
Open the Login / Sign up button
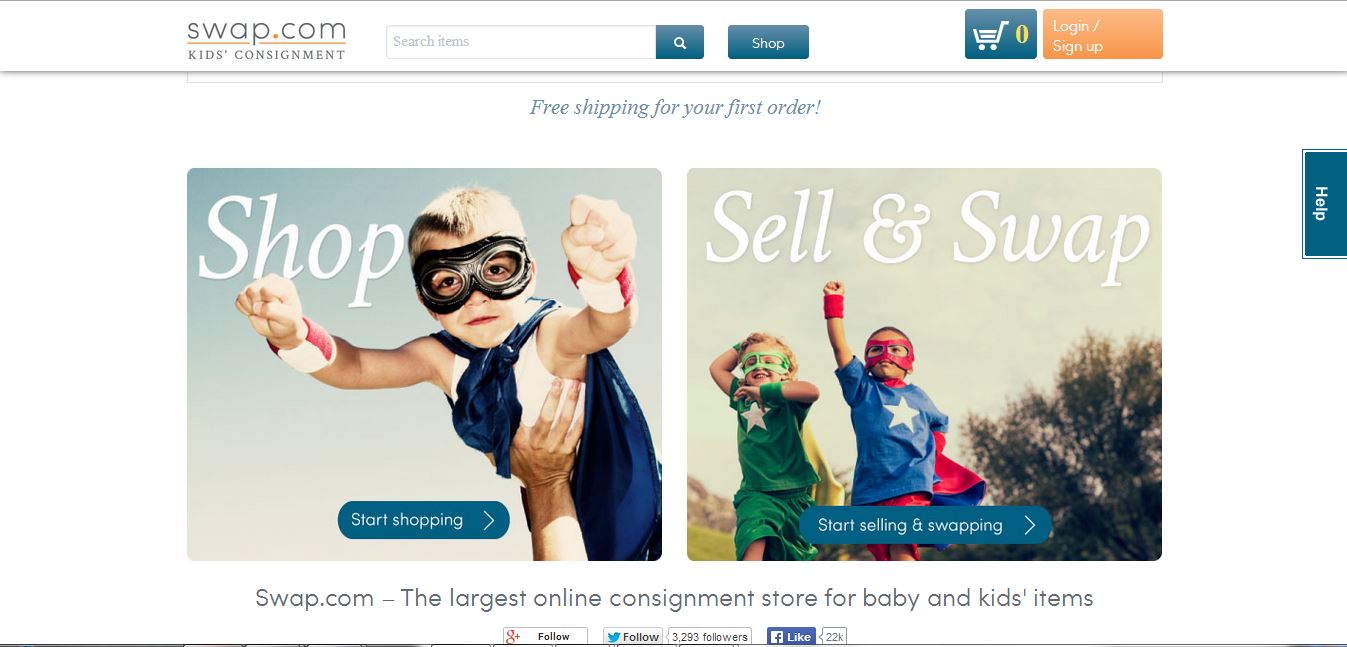point(1102,34)
